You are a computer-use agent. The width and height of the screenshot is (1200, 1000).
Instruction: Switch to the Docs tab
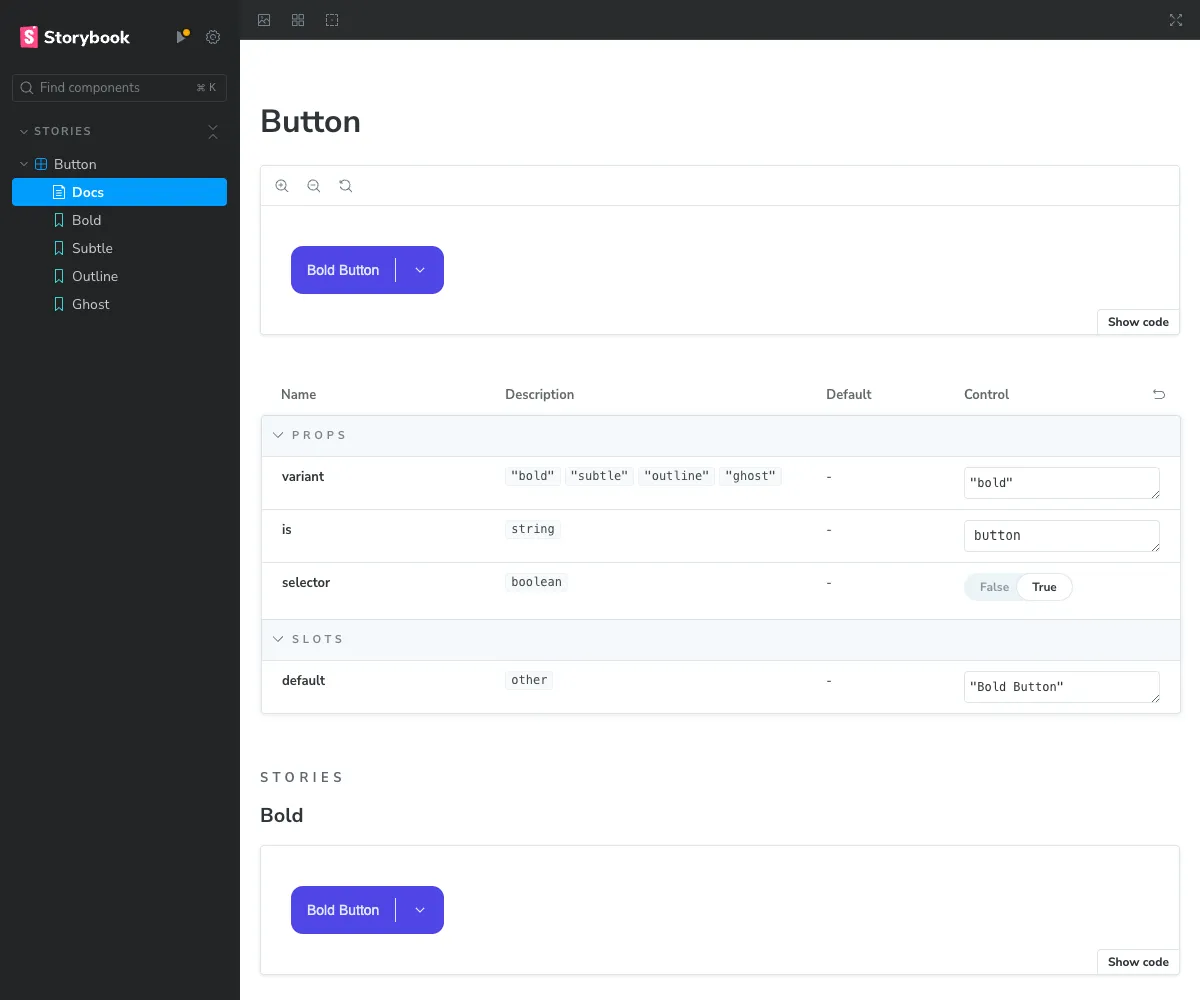click(x=88, y=192)
